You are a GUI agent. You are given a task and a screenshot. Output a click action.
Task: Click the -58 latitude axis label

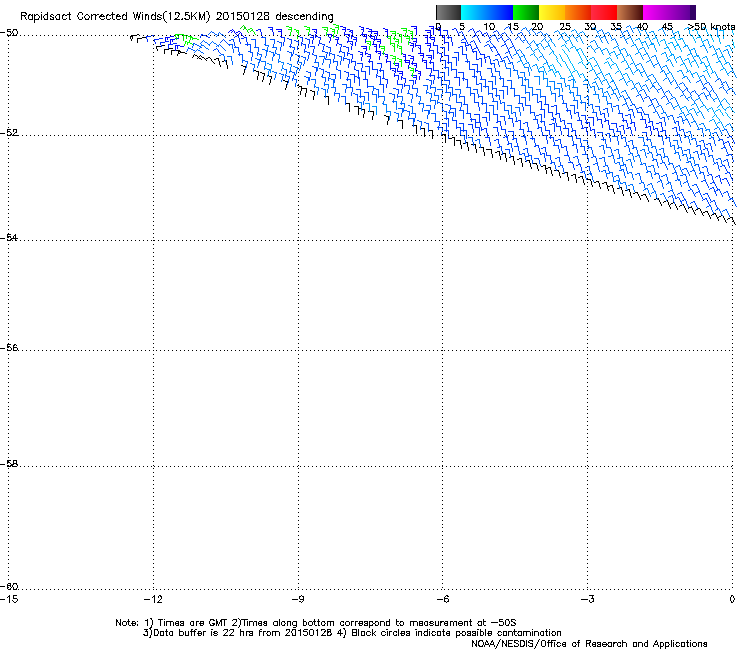pos(9,464)
